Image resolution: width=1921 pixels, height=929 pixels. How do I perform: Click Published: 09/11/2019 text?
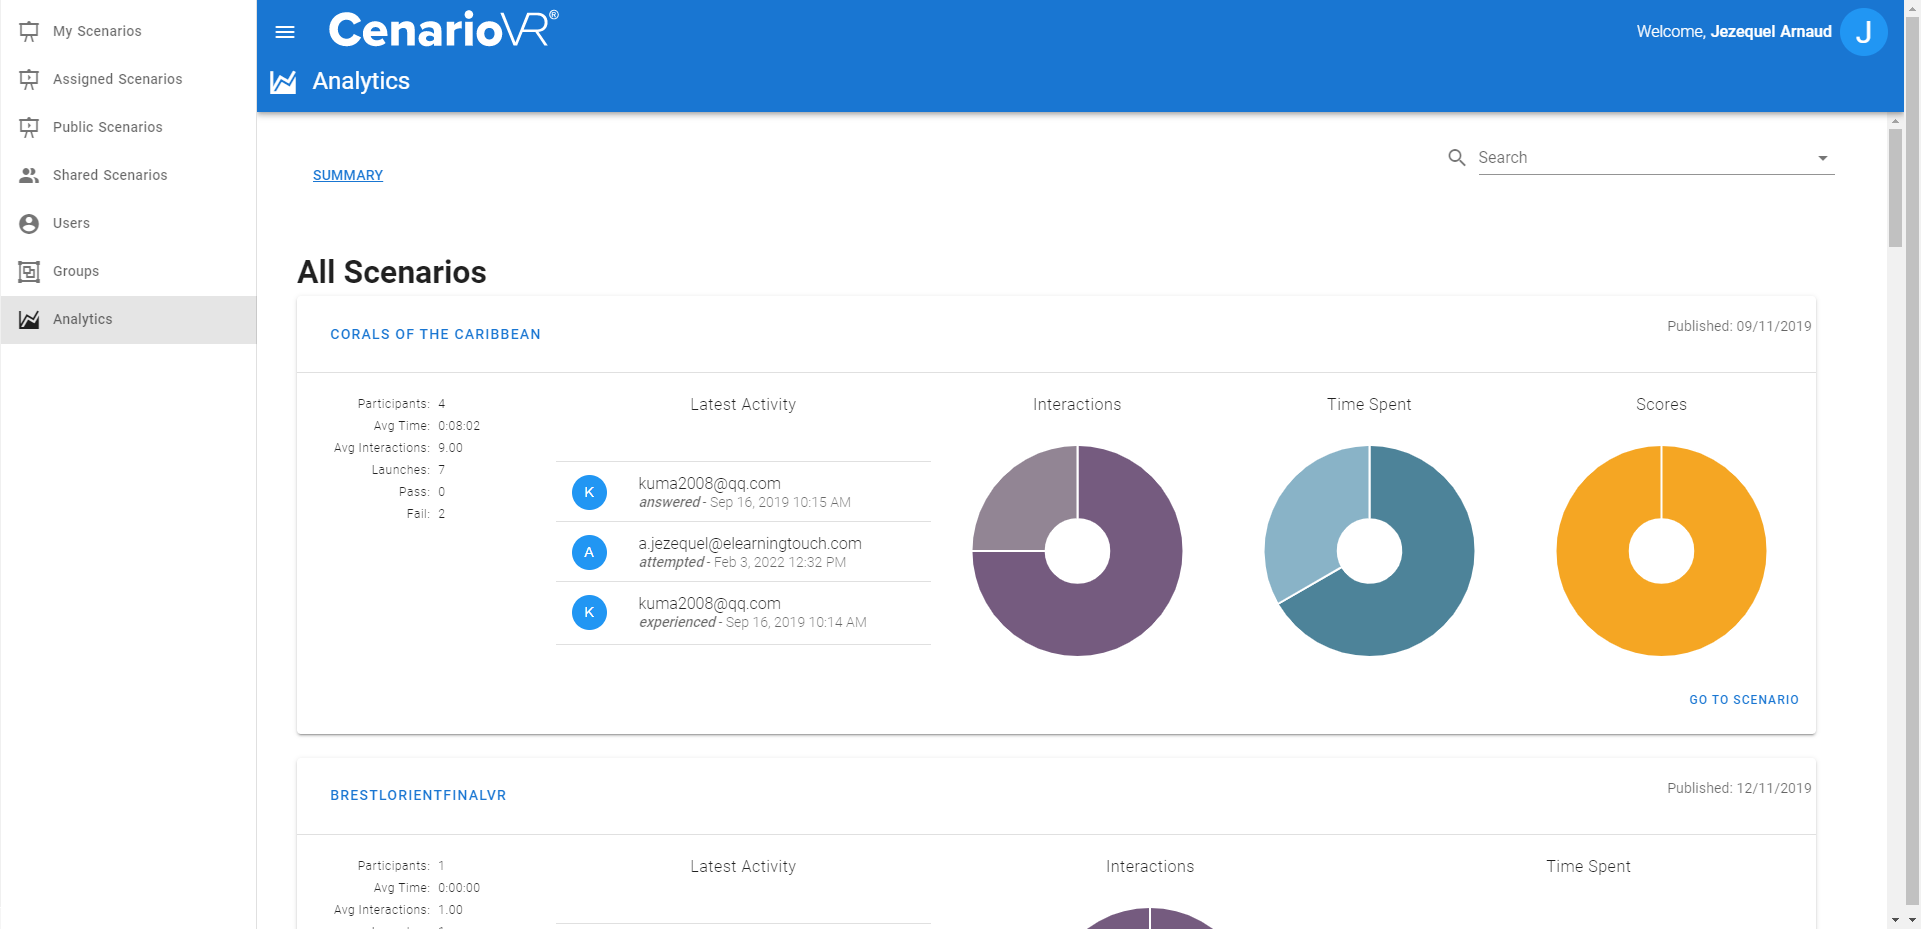click(x=1739, y=326)
